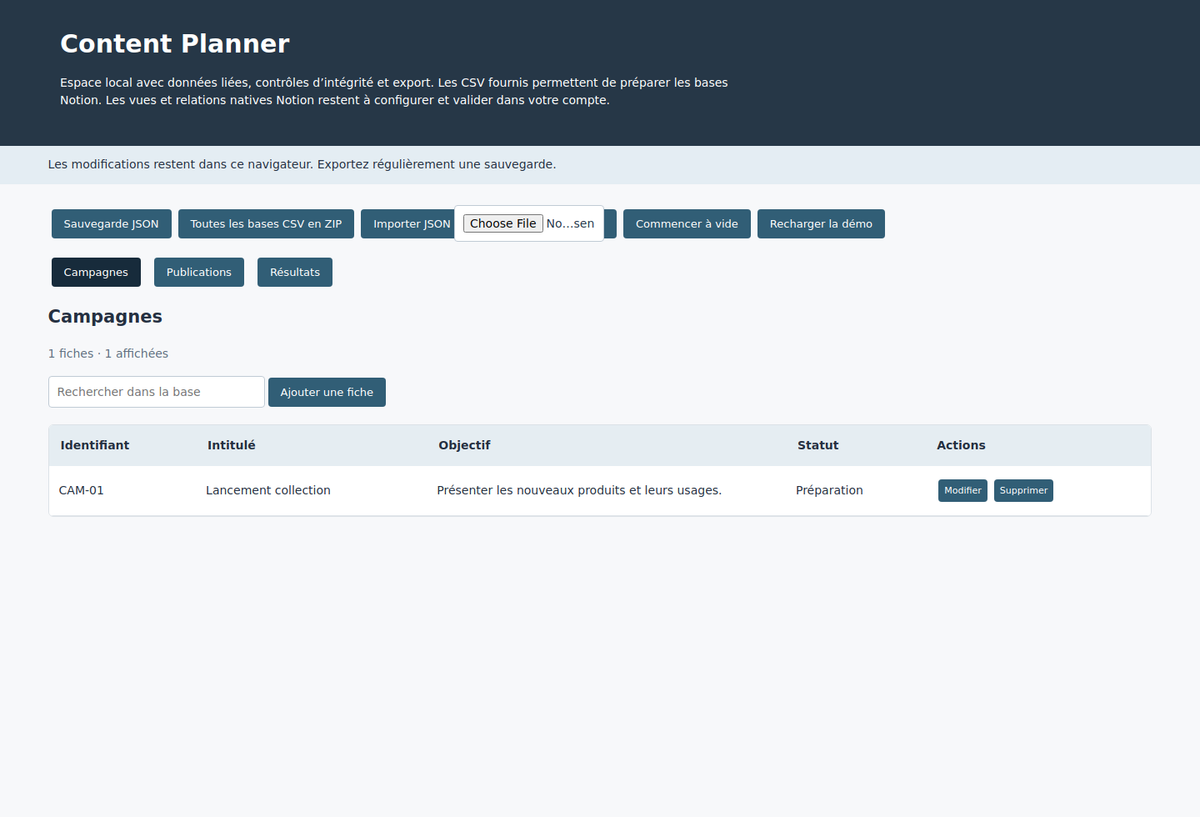Click the 1 fiches · 1 affichées counter
Viewport: 1200px width, 817px height.
tap(108, 353)
